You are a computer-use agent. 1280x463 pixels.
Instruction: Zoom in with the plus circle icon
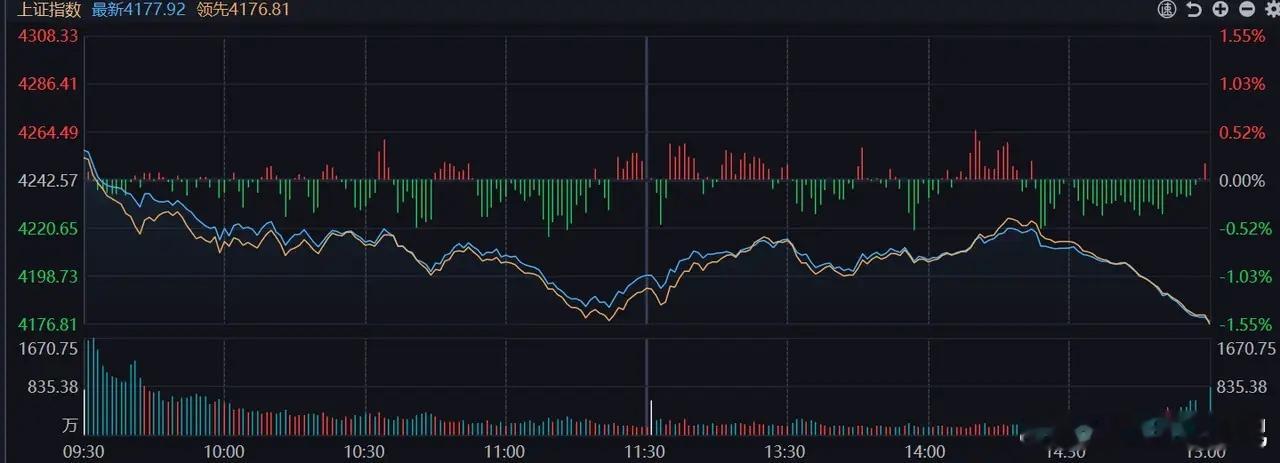tap(1220, 10)
